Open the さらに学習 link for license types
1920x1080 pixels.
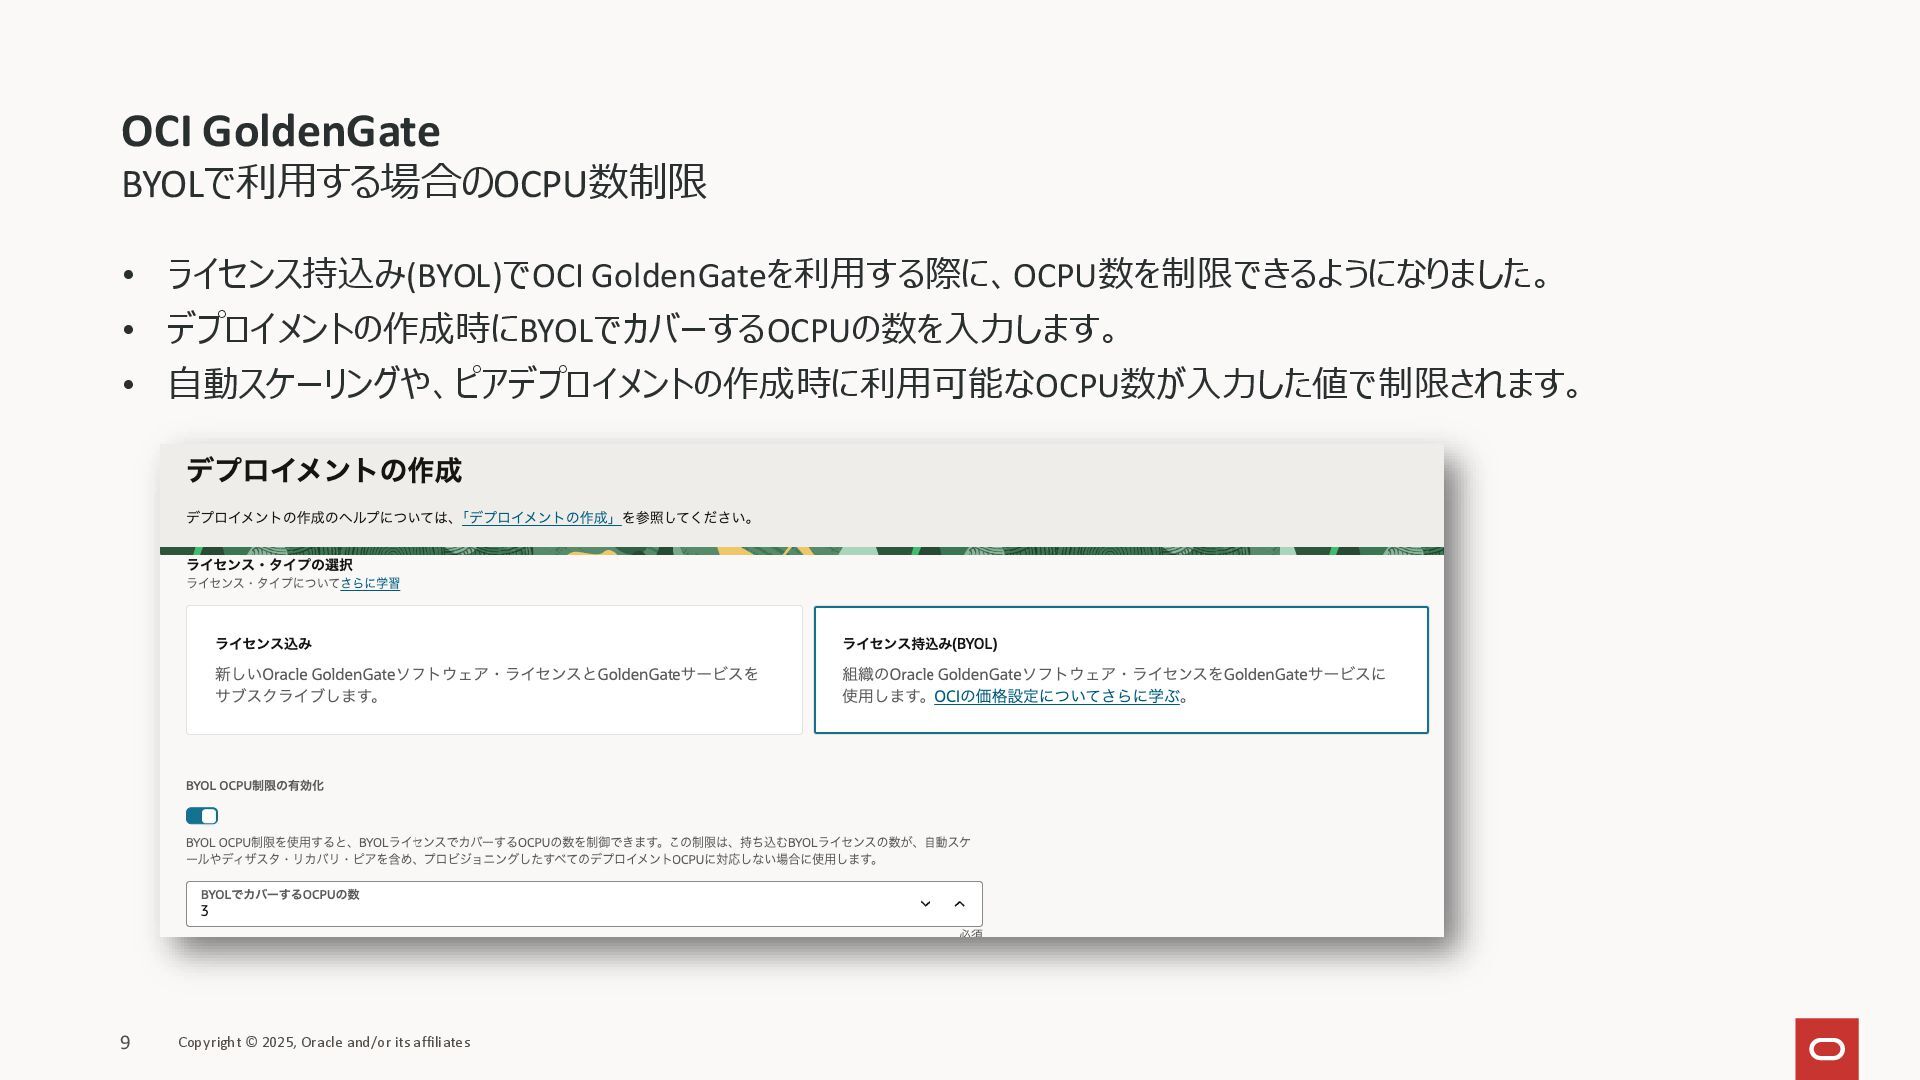tap(370, 584)
